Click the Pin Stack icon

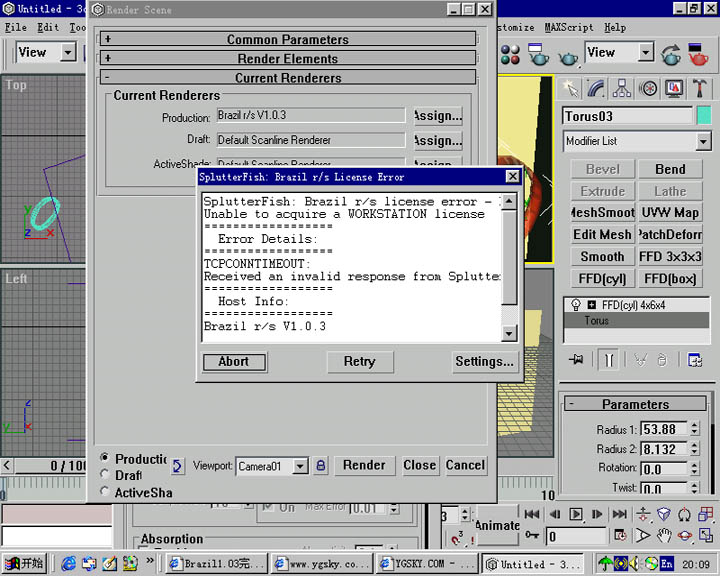pos(576,360)
